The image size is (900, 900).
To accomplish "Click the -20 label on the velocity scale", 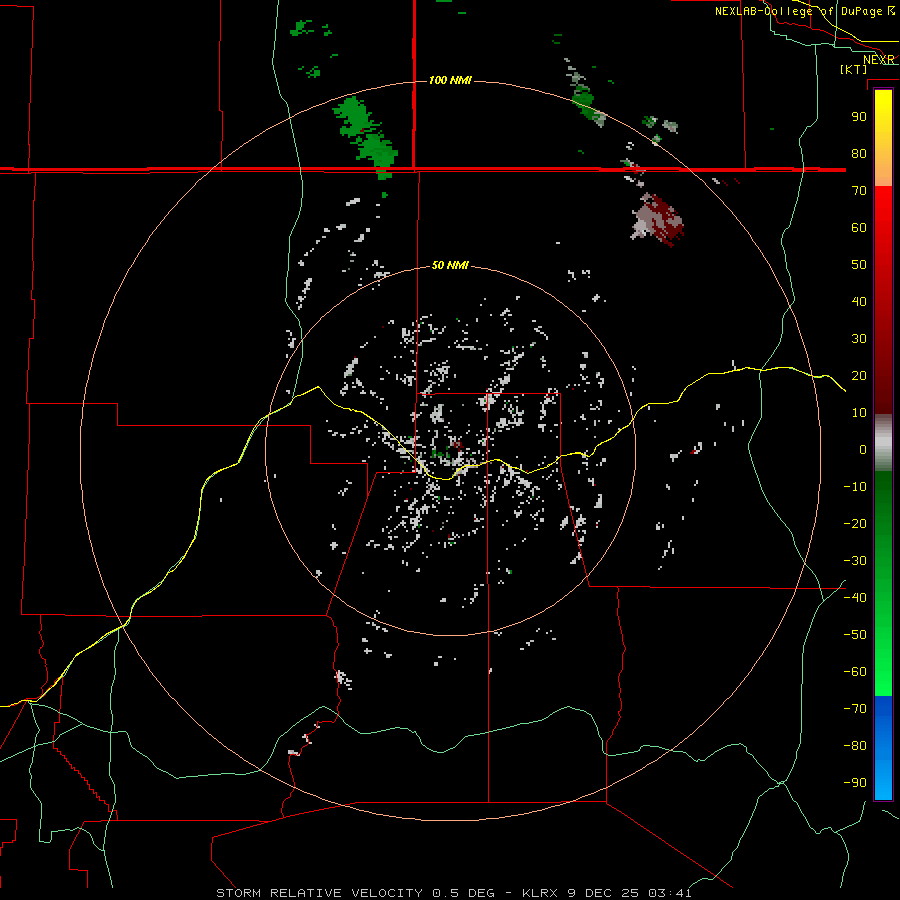I will coord(855,524).
